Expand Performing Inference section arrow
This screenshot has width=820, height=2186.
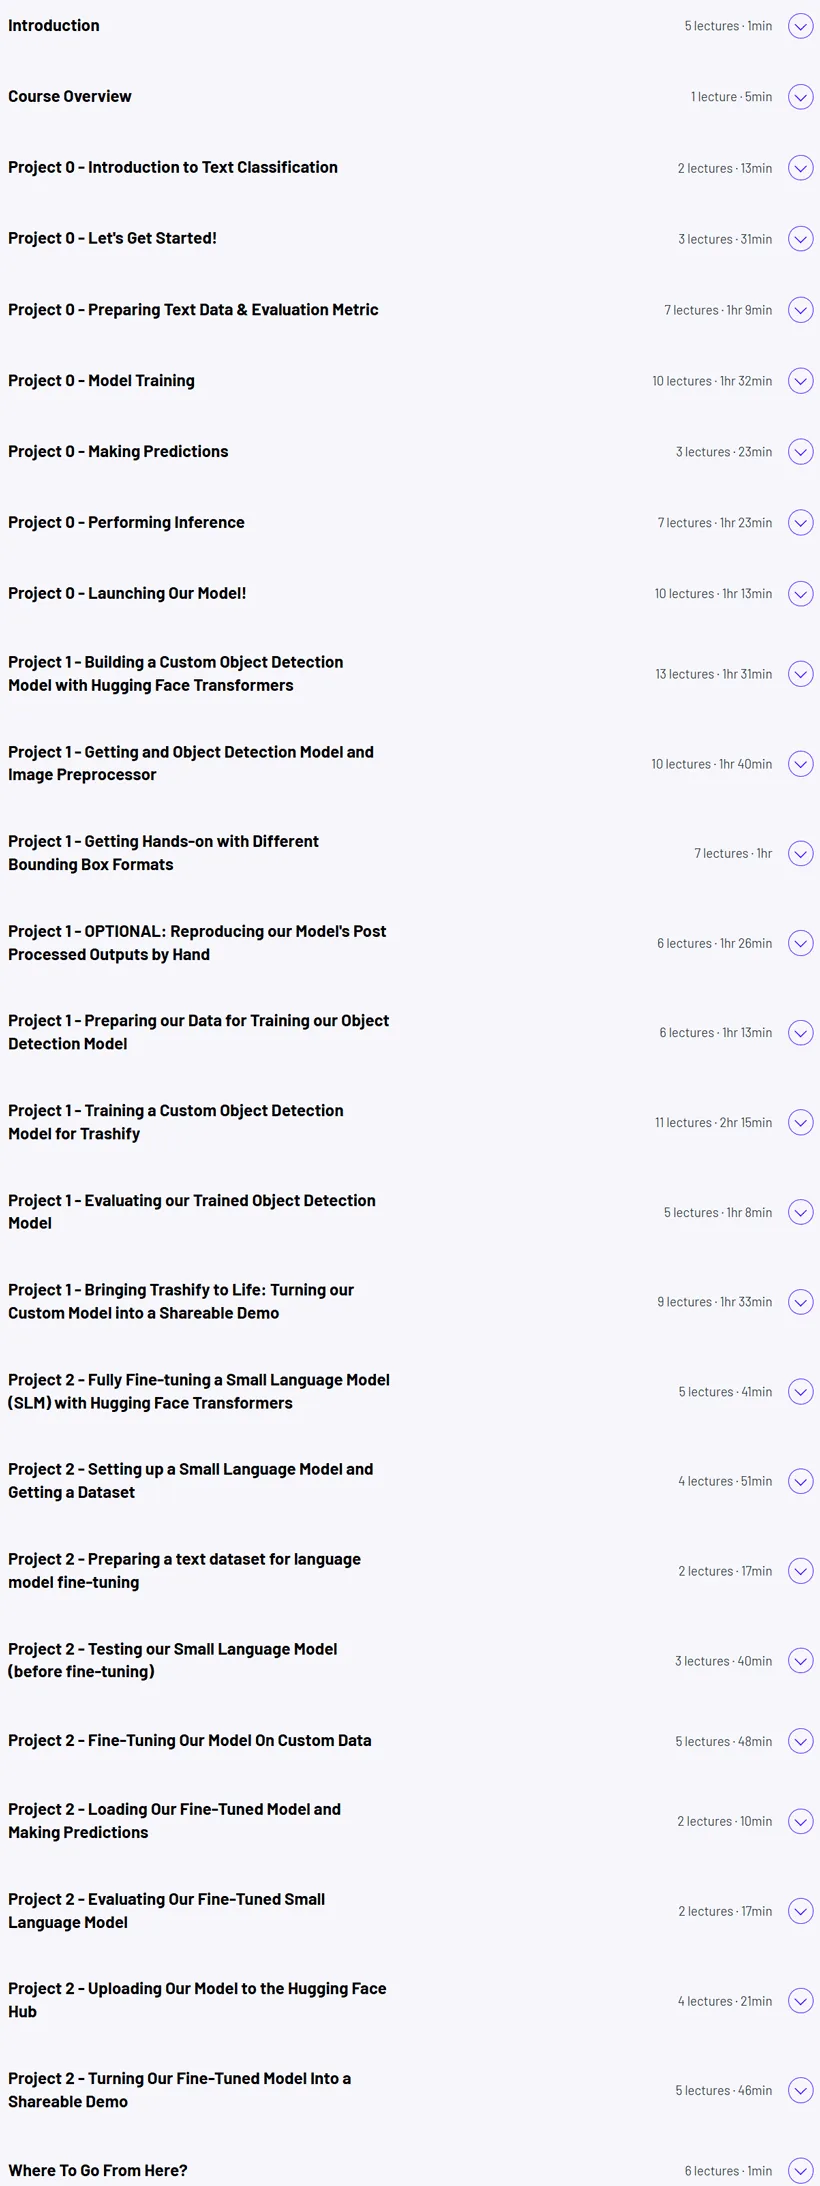click(800, 523)
